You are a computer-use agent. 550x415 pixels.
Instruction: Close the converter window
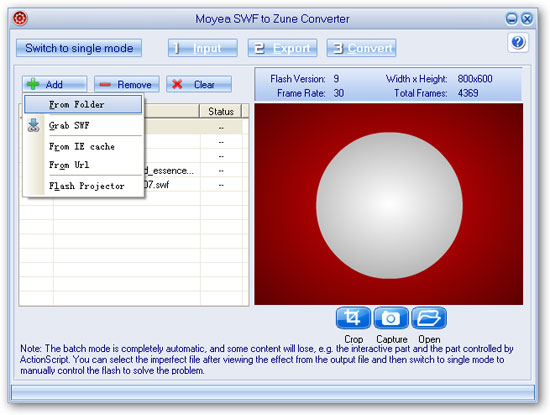(527, 18)
